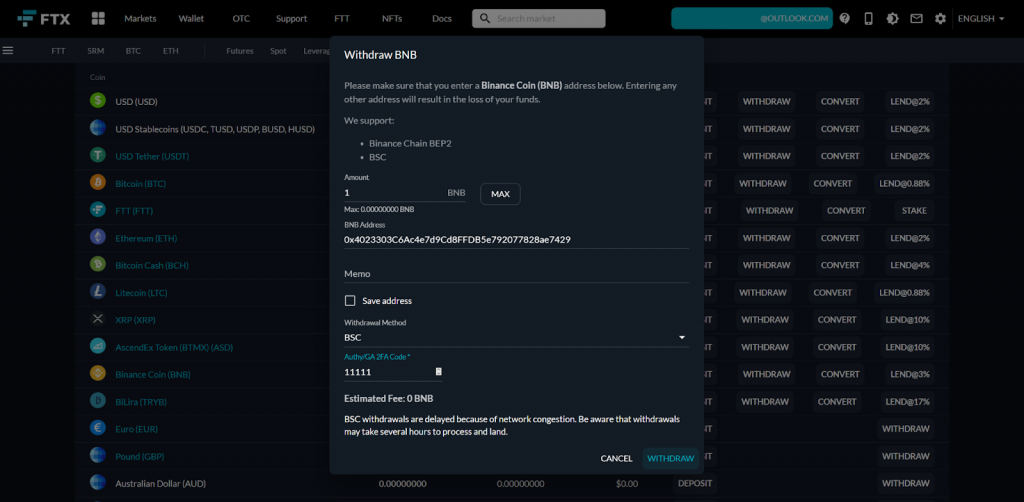Click WITHDRAW in the XRP row
This screenshot has width=1024, height=502.
click(x=767, y=319)
